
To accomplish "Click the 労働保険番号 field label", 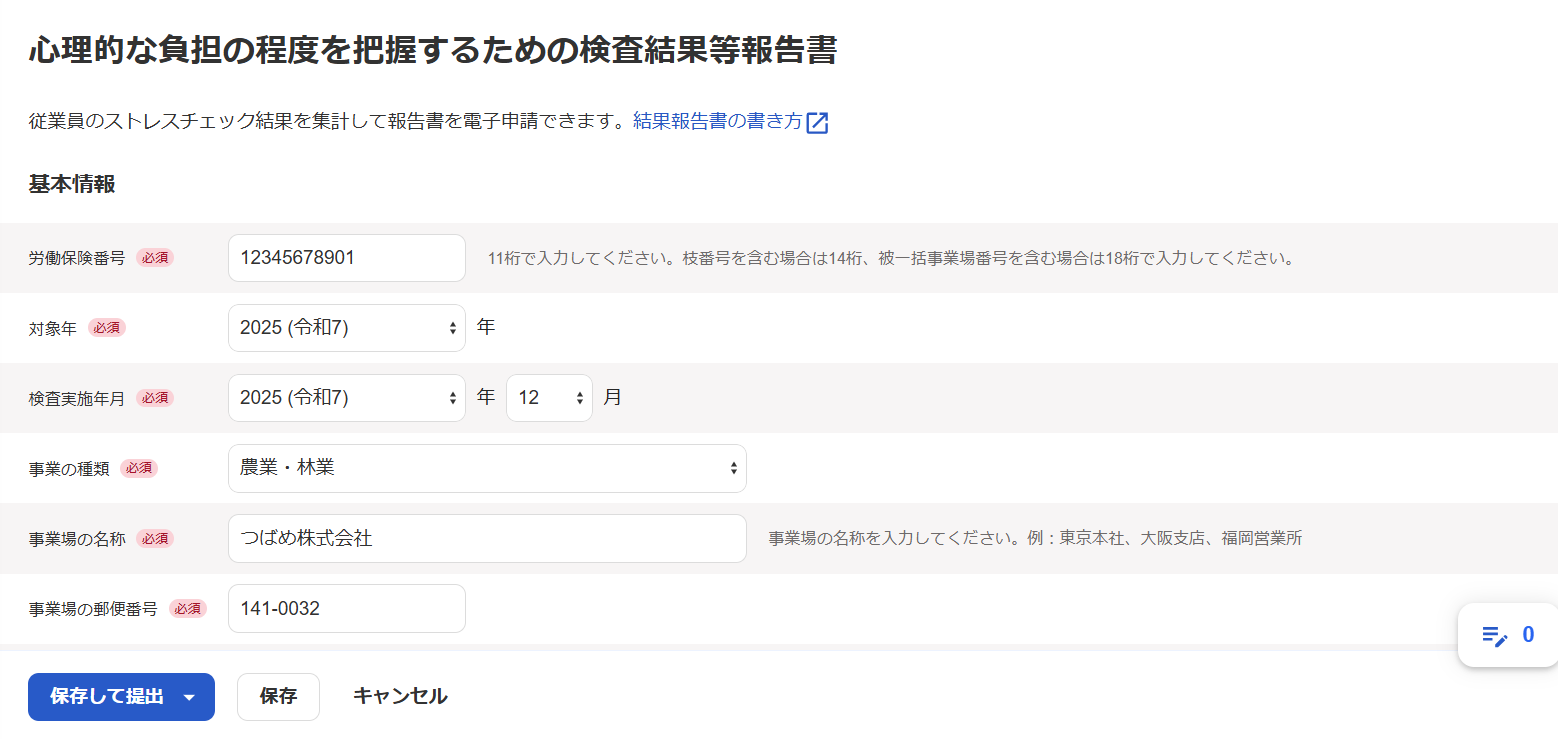I will (x=77, y=258).
